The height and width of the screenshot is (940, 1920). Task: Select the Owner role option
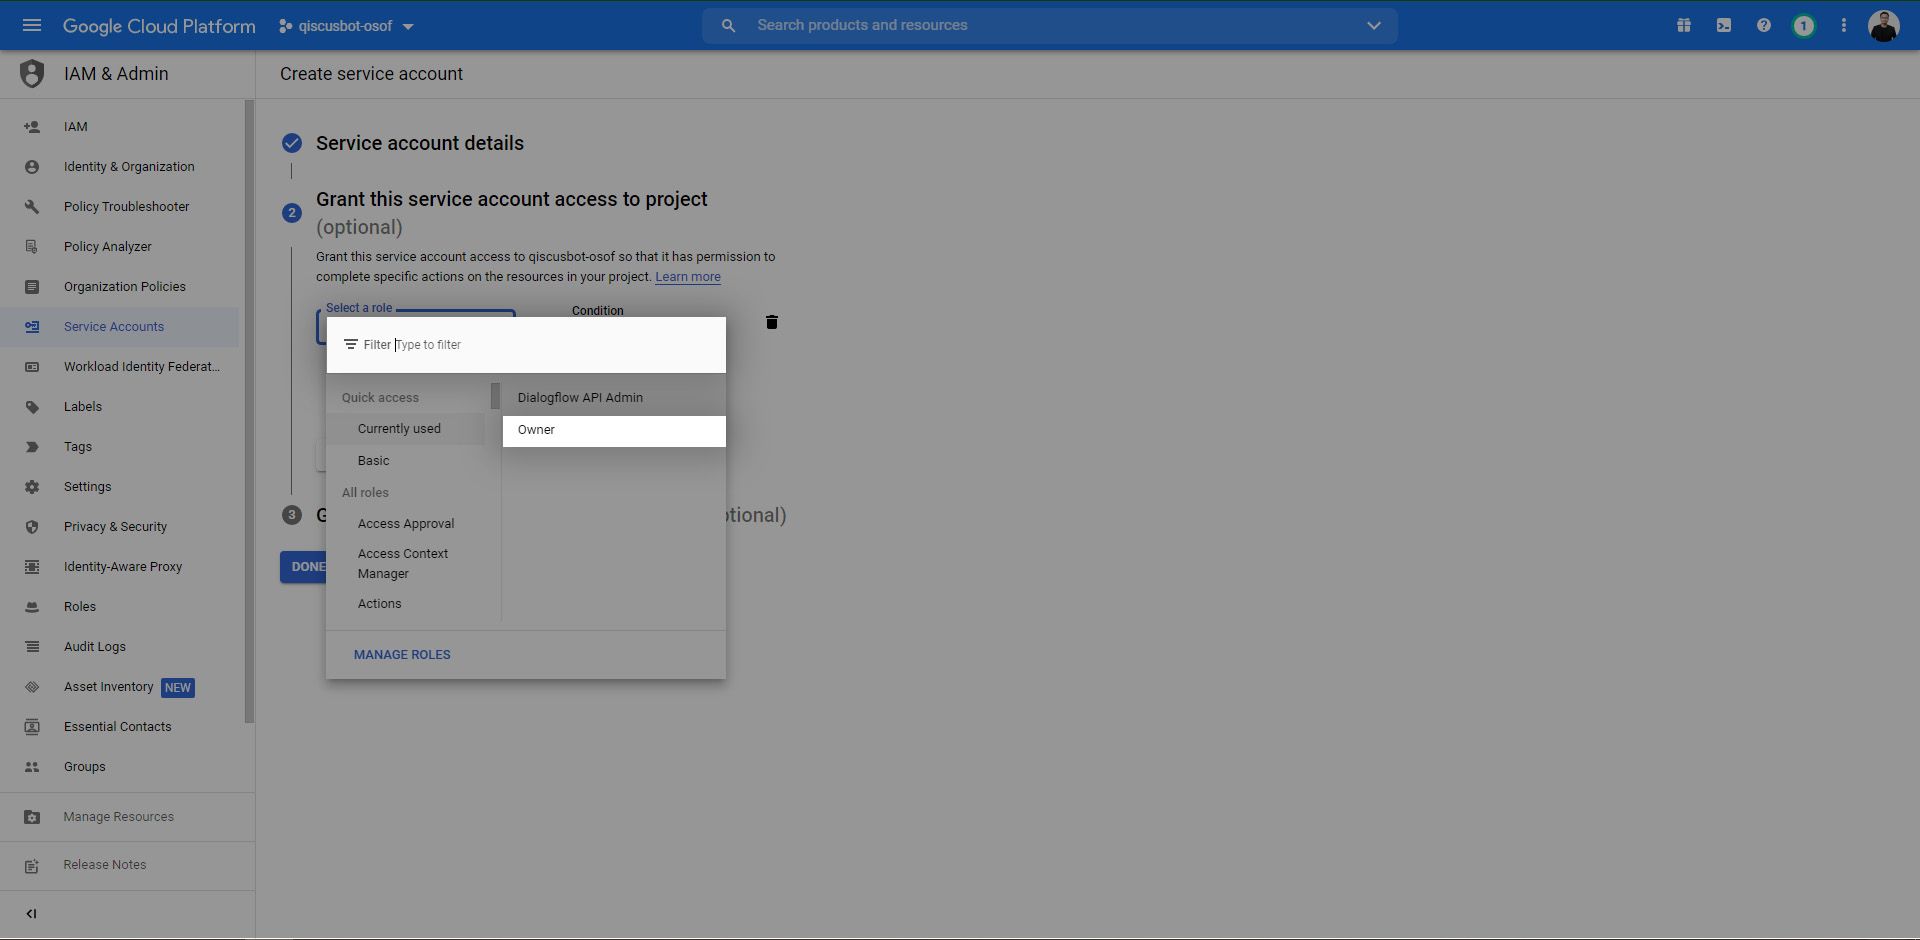pyautogui.click(x=613, y=430)
